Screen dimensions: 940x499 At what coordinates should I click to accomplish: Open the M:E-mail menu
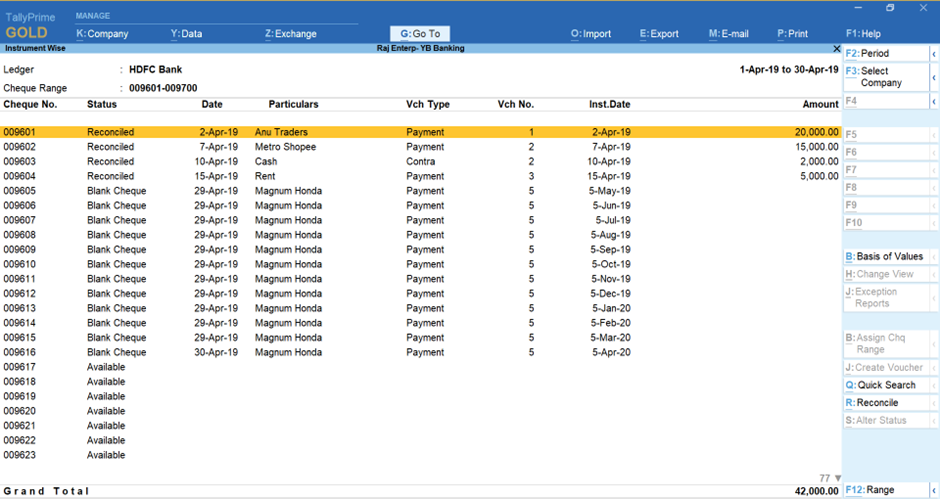(x=728, y=34)
